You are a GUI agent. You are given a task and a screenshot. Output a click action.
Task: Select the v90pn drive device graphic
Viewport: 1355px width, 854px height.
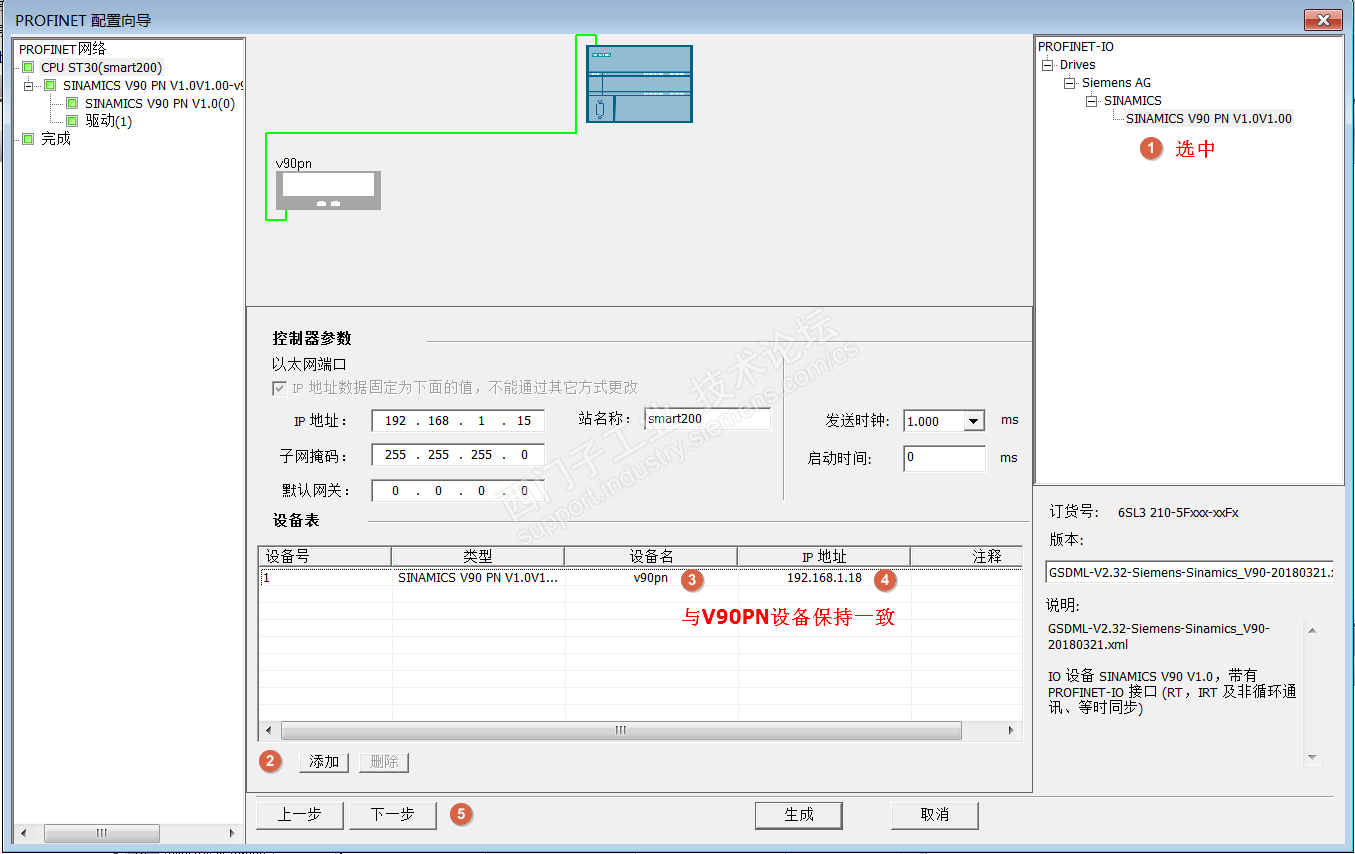click(x=329, y=190)
